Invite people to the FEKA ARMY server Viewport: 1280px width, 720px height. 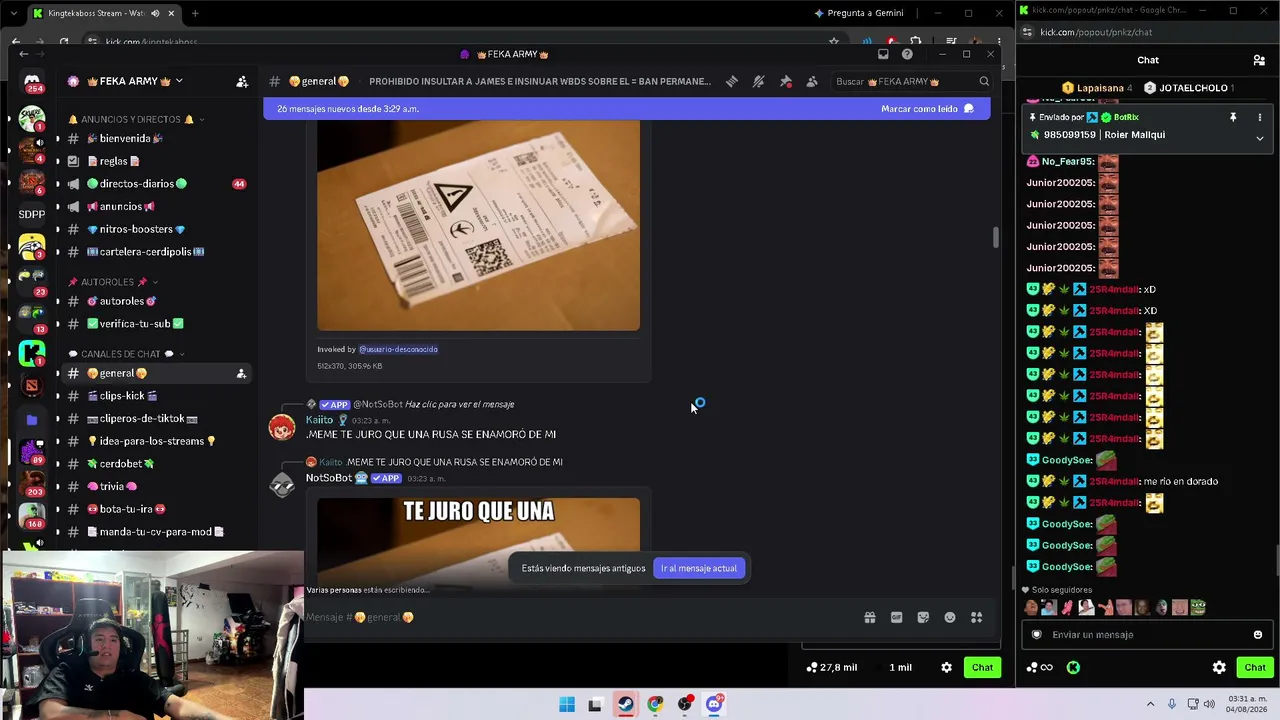242,81
